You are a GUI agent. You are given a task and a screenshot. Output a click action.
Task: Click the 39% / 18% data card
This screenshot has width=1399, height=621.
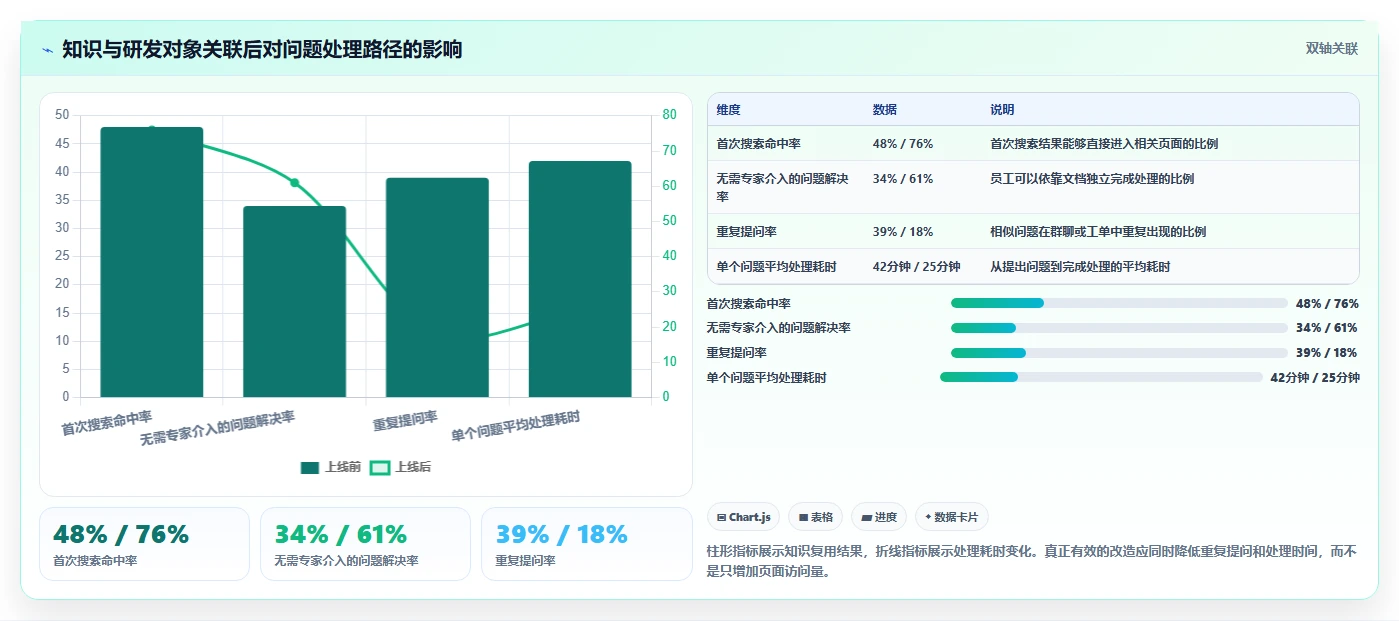pos(587,544)
